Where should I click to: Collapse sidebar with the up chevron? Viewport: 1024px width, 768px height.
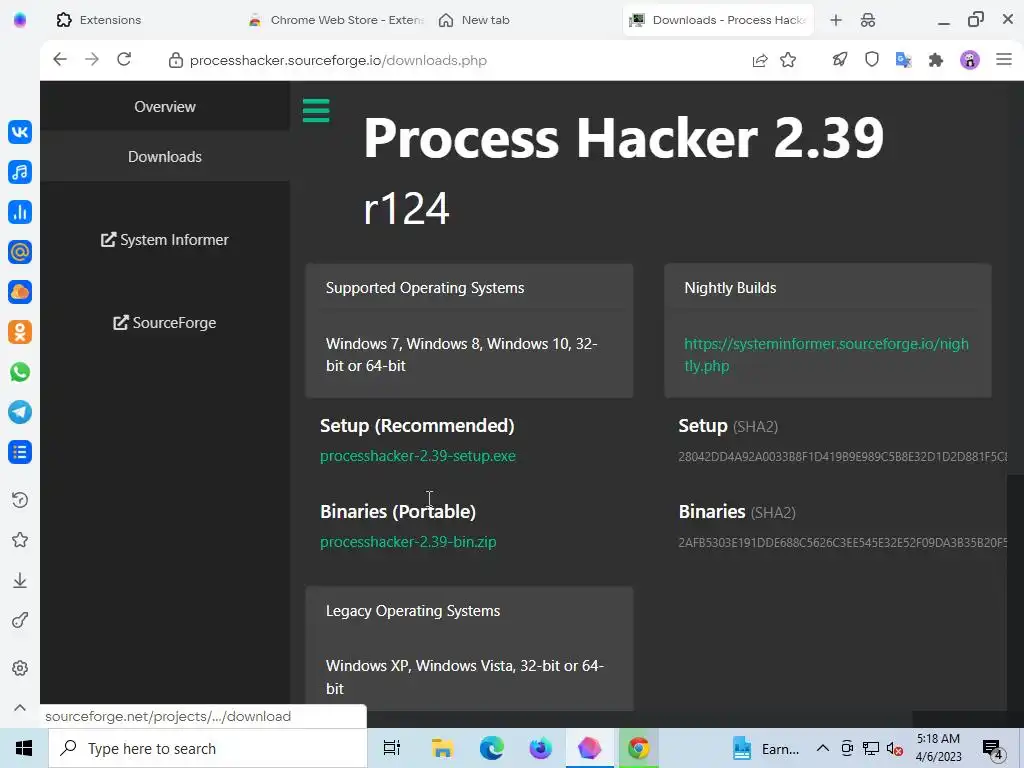(20, 707)
